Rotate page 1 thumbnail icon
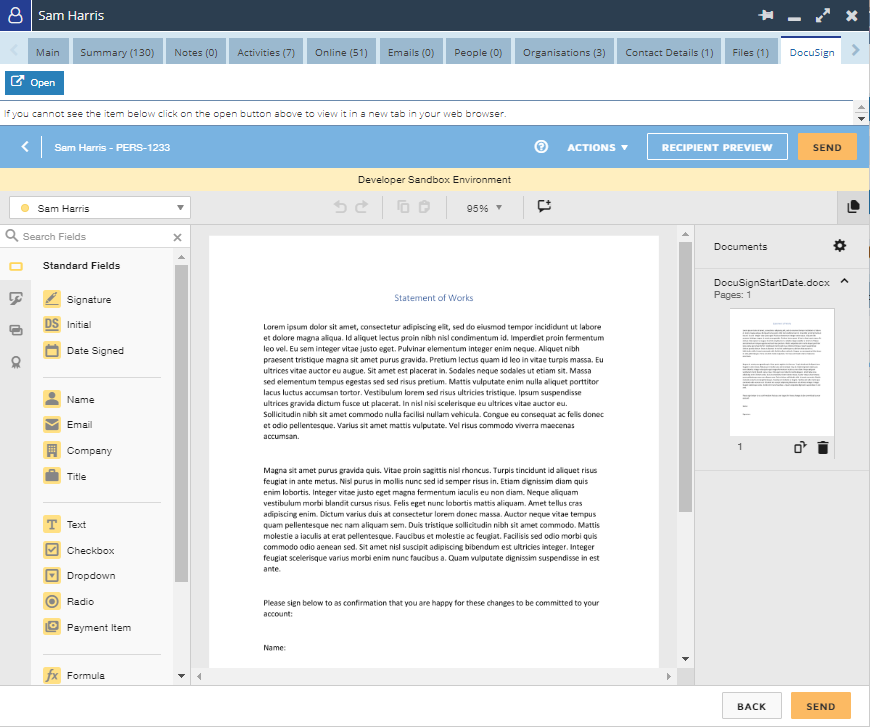870x727 pixels. (x=800, y=447)
